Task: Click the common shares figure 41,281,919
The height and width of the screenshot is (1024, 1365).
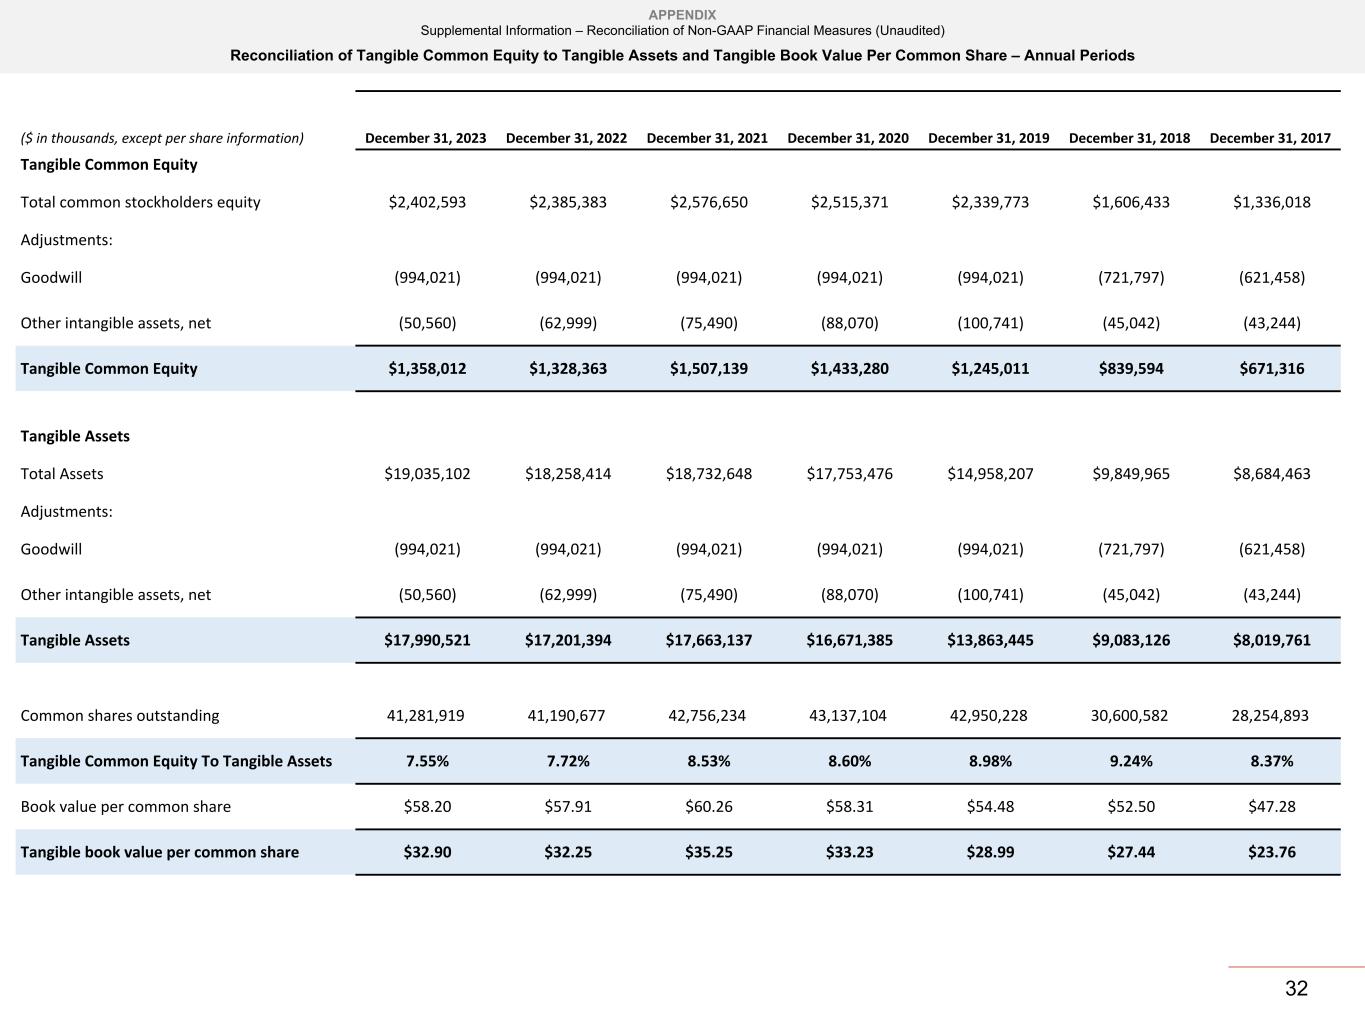Action: 425,716
